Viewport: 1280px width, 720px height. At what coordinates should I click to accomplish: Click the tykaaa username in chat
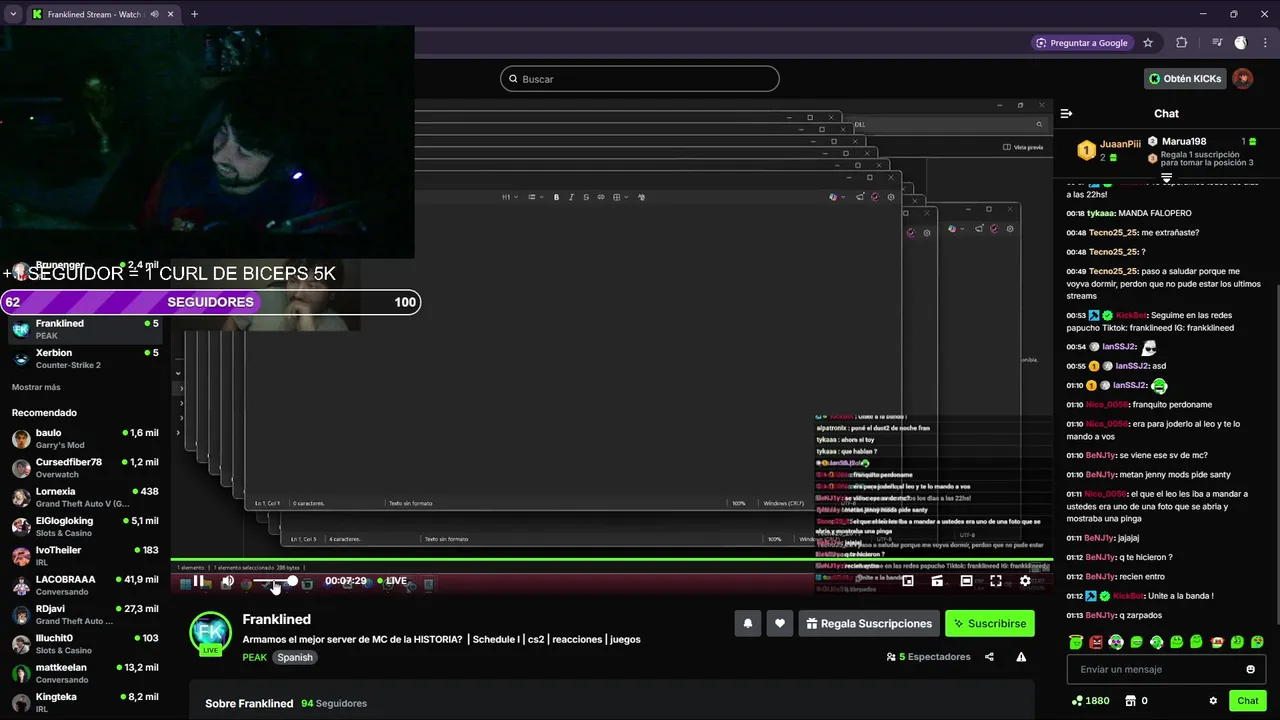(x=1101, y=213)
